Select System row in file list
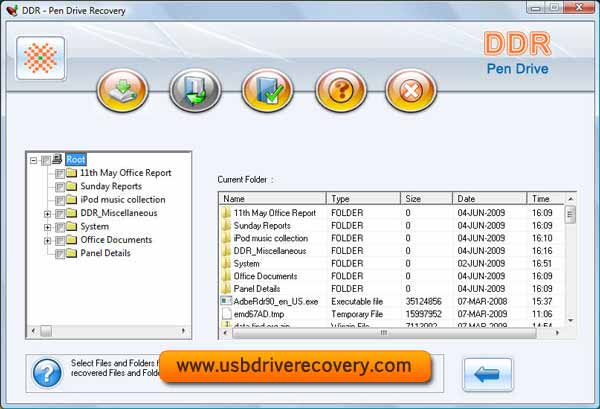600x409 pixels. click(x=391, y=263)
